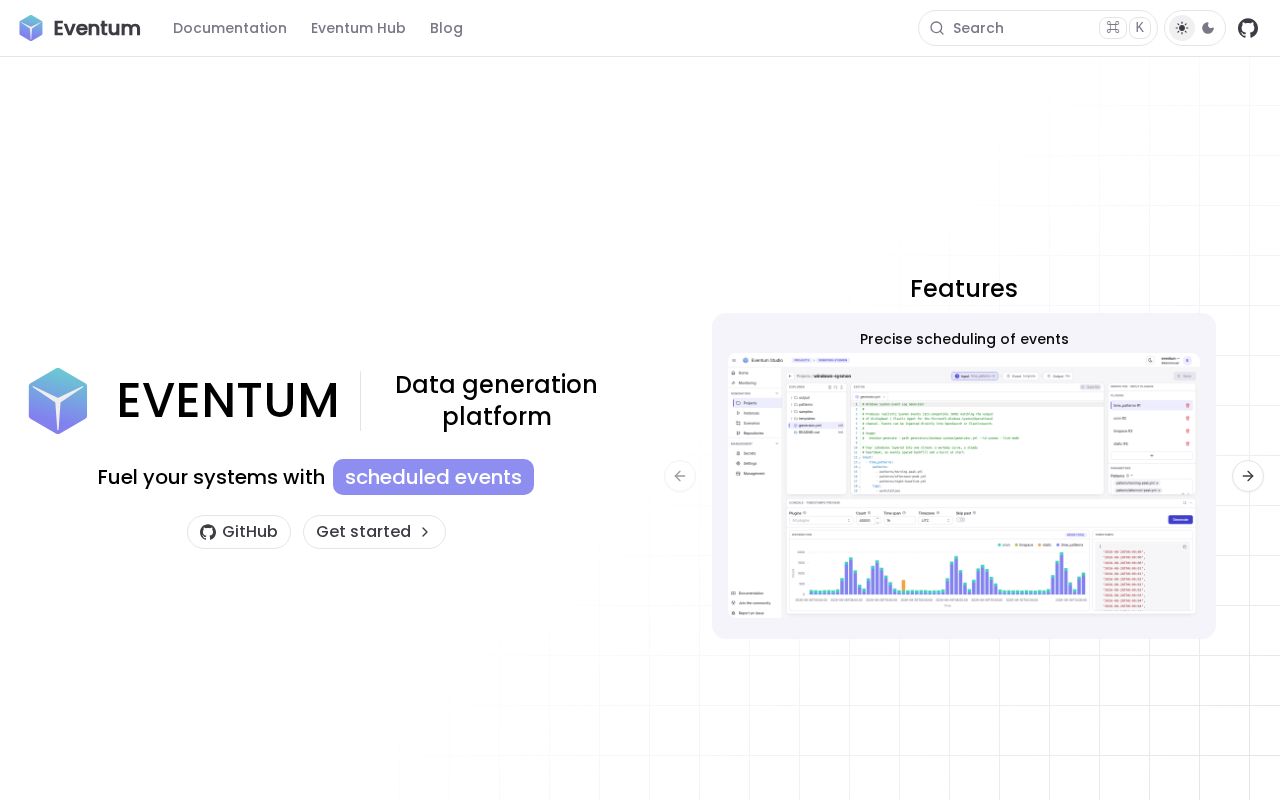Click the Get started button
This screenshot has width=1280, height=800.
[x=374, y=532]
